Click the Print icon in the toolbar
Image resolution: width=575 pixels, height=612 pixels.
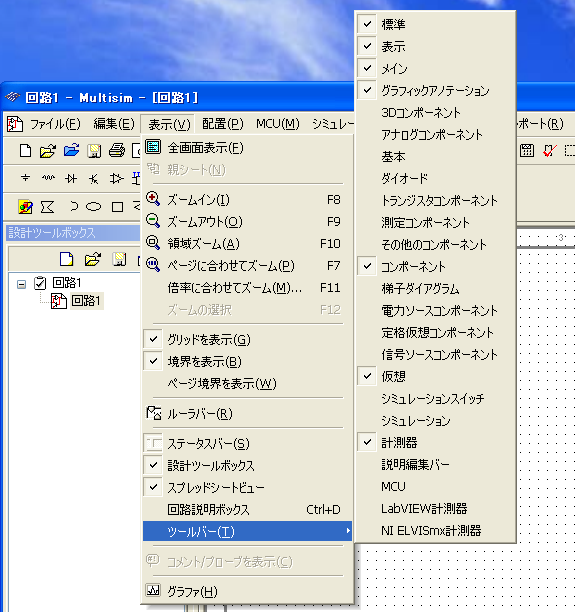[x=117, y=151]
